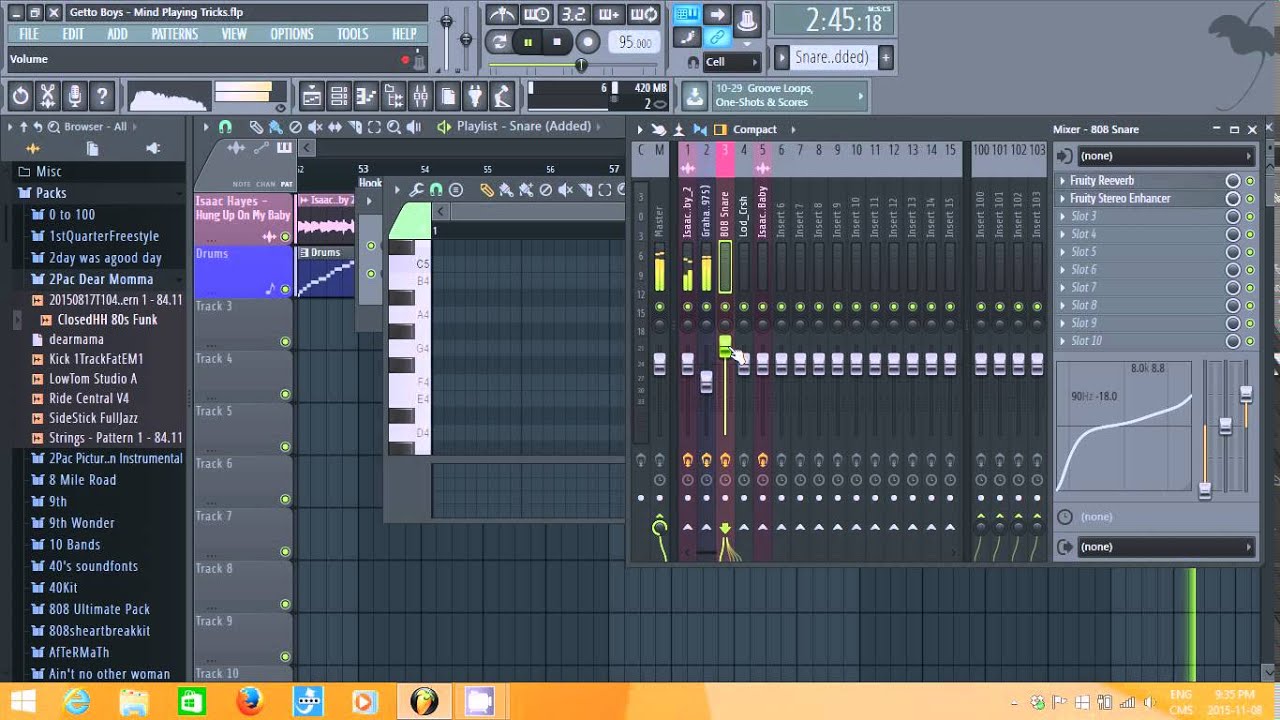Toggle Fruity Reeverb enable LED
1280x720 pixels.
click(1250, 181)
